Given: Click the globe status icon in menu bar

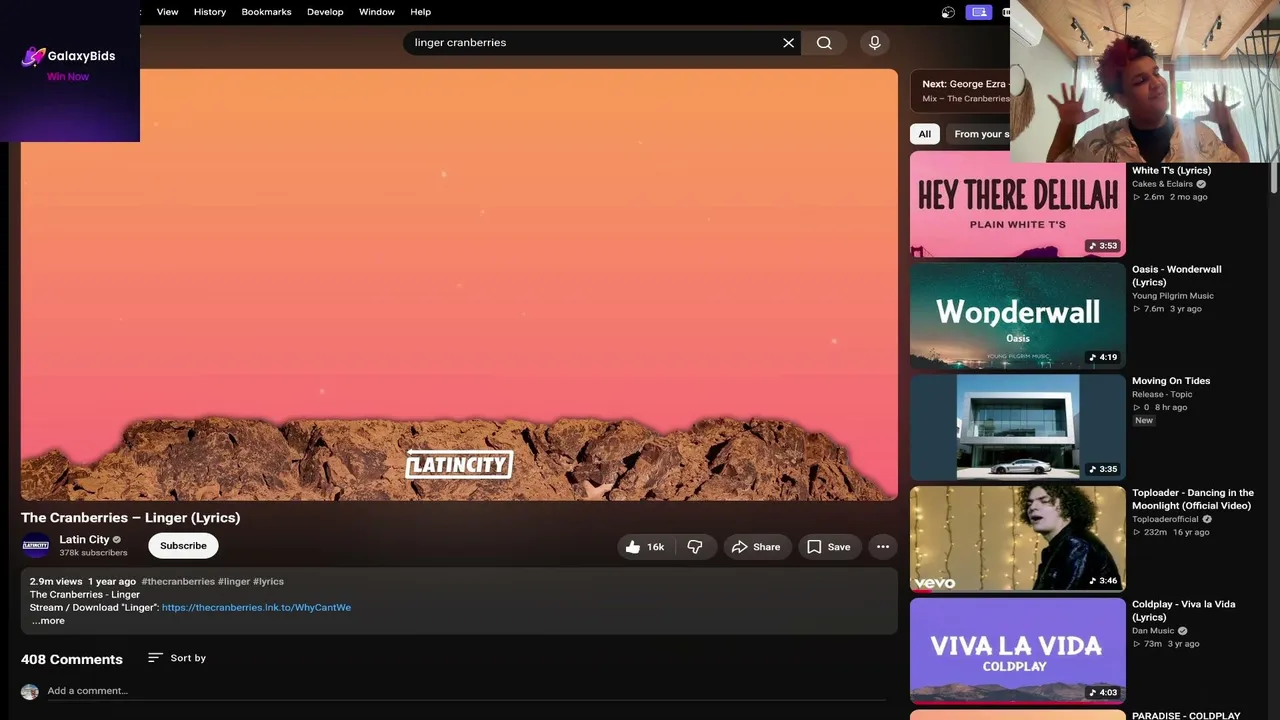Looking at the screenshot, I should (948, 12).
